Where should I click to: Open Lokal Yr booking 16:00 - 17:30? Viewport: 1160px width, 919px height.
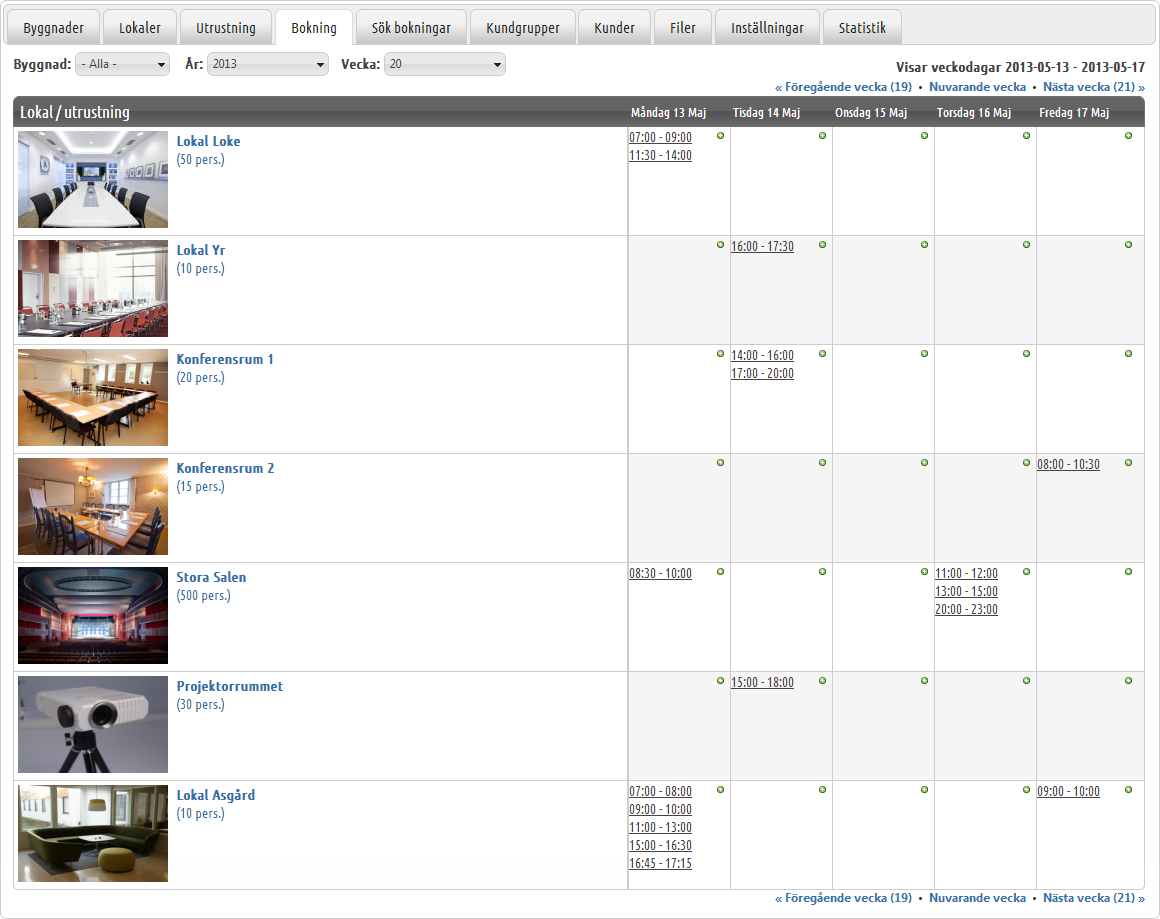[763, 246]
